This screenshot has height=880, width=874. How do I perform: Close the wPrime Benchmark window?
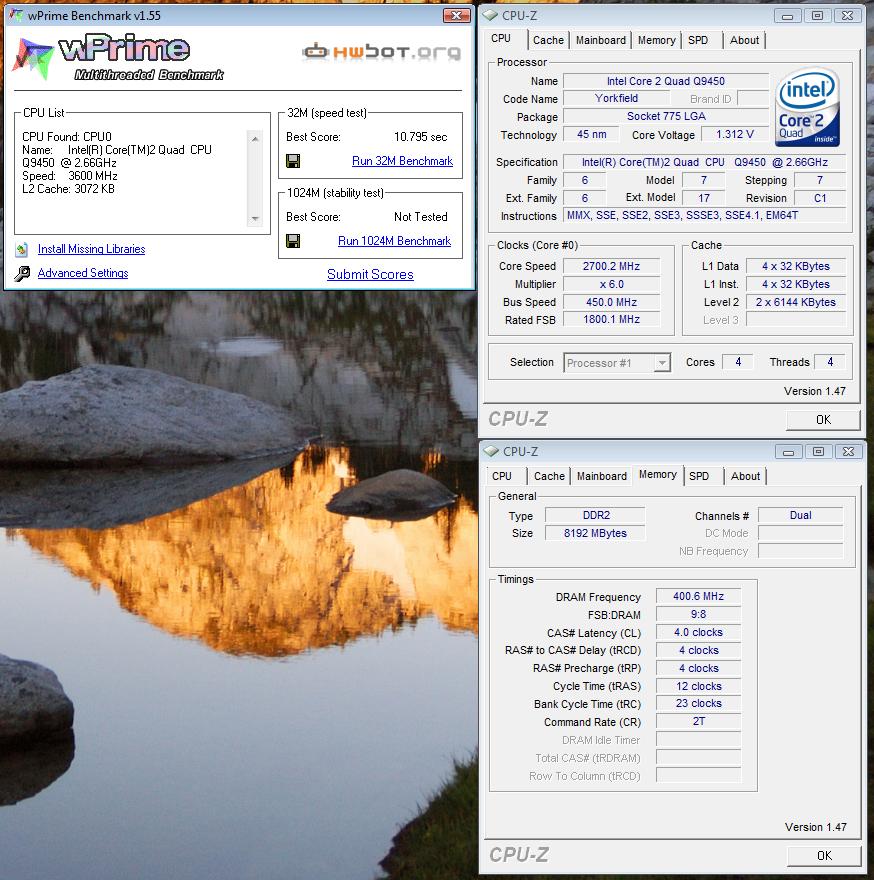click(x=456, y=16)
